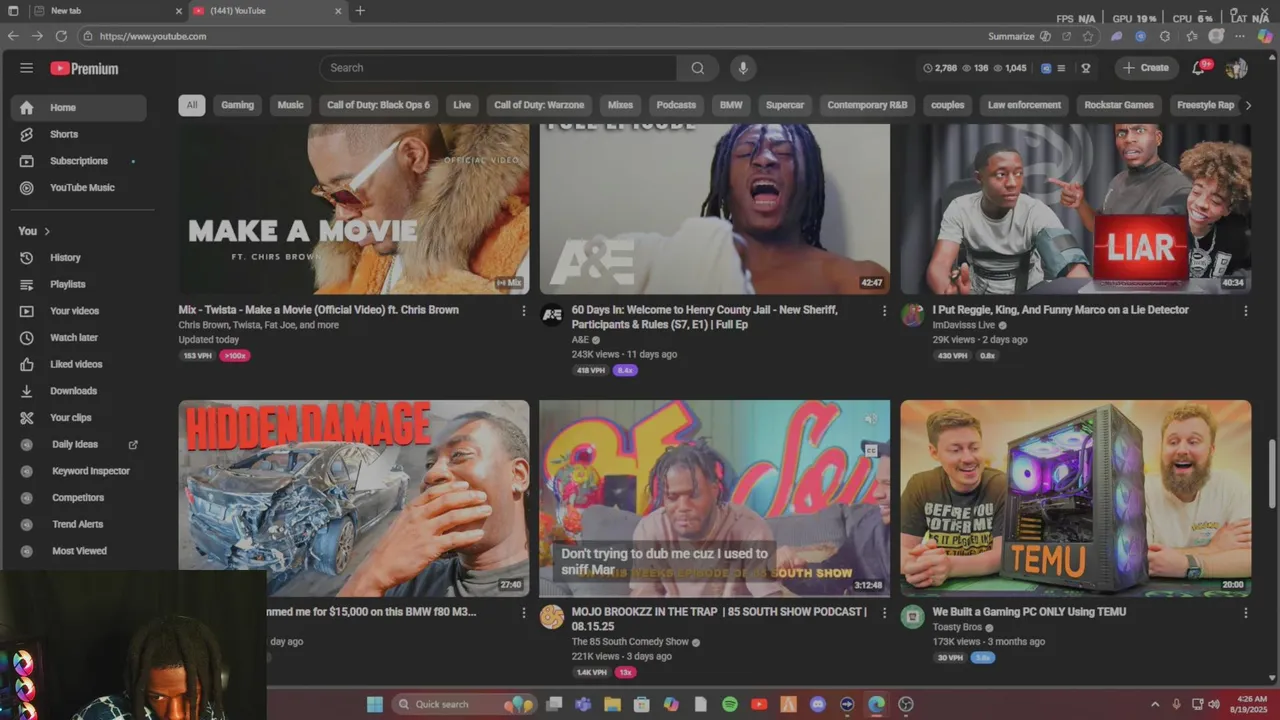Open options menu for MOJO BROOKZZ video
Screen dimensions: 1280x720
884,613
